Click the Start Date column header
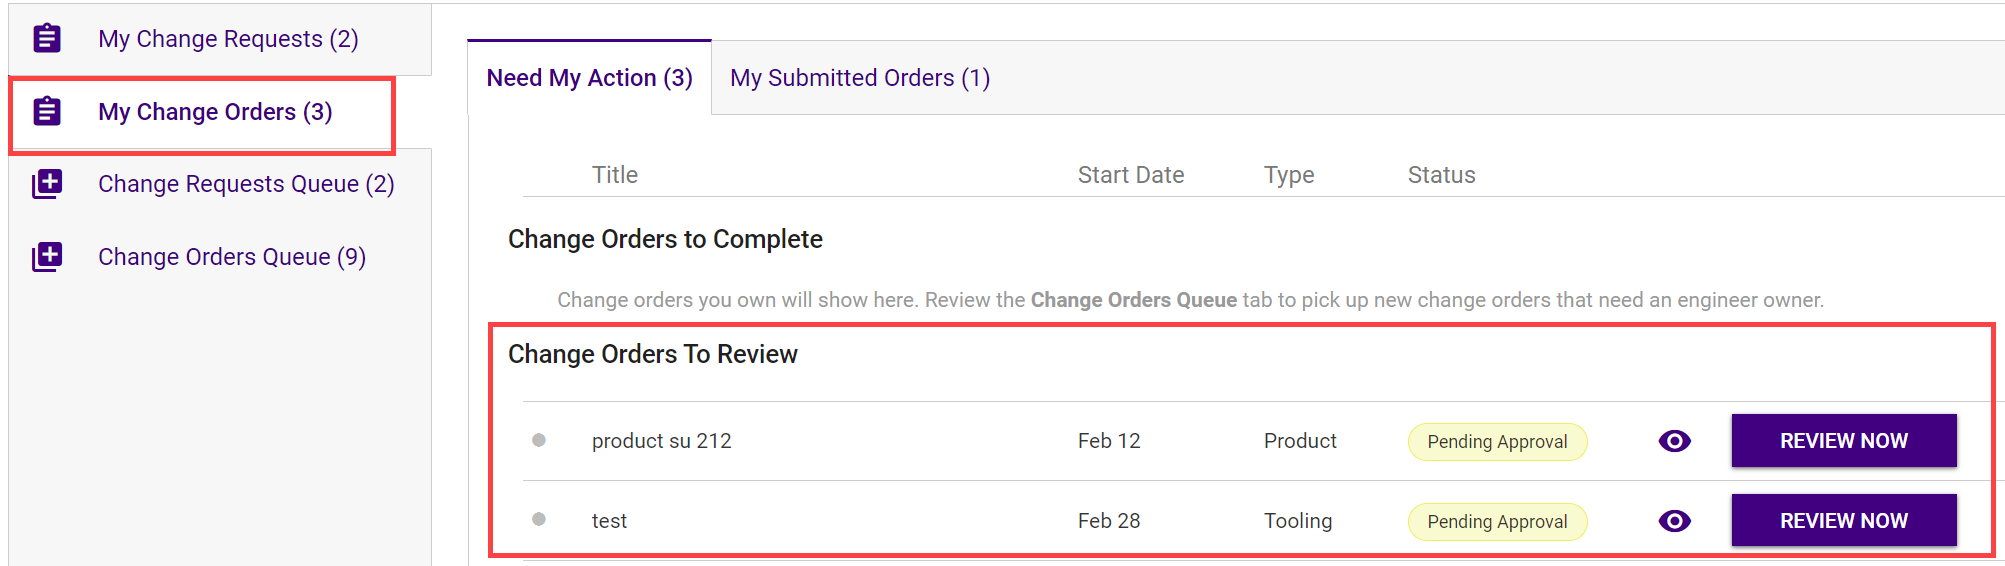The image size is (2005, 566). [1131, 175]
